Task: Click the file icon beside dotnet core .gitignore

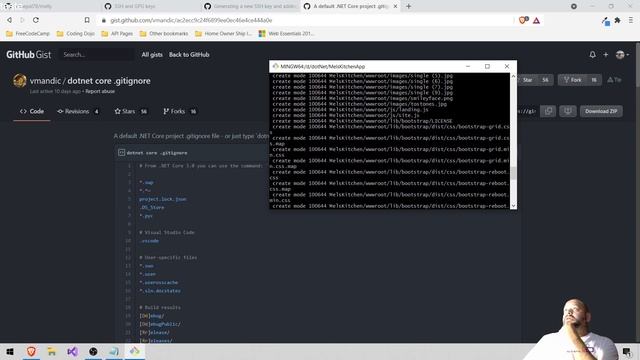Action: pyautogui.click(x=121, y=152)
